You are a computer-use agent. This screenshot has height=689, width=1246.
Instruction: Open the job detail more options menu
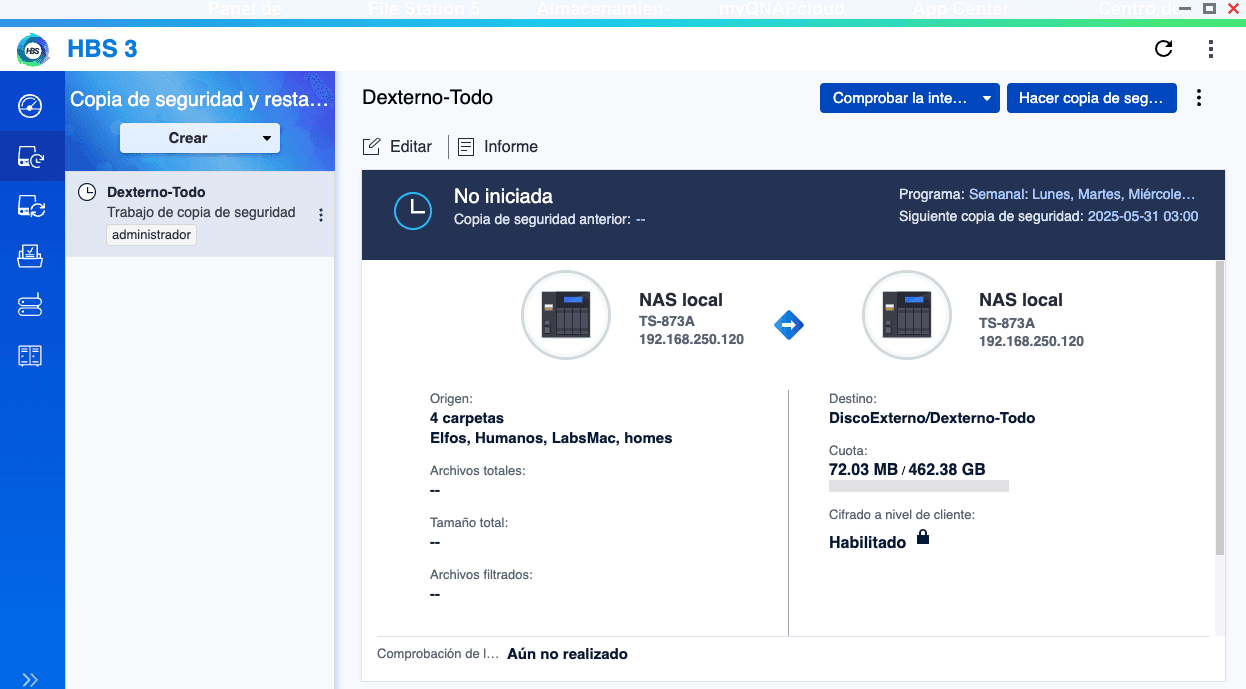[x=1199, y=98]
